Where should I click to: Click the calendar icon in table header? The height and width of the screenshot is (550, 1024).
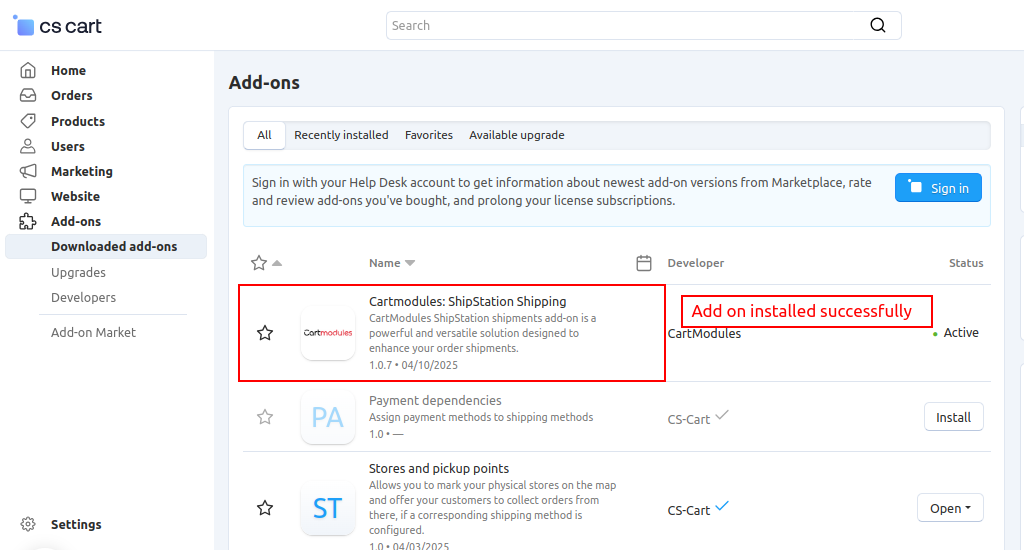[x=644, y=263]
